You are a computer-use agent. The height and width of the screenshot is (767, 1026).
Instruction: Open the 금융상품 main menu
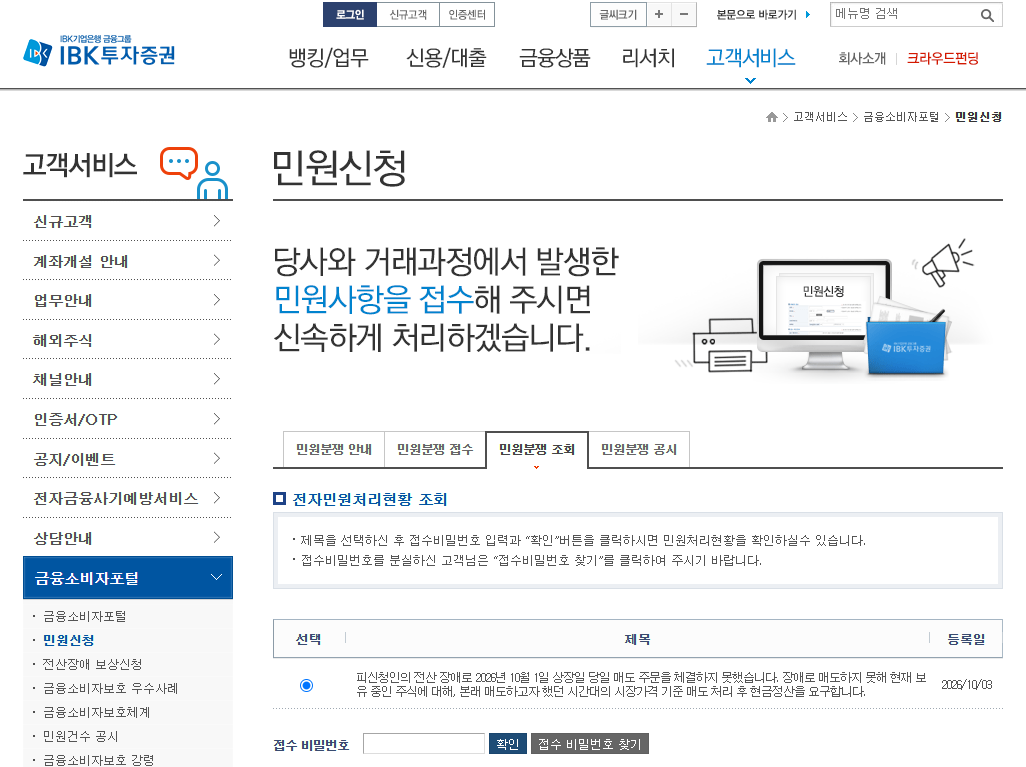[x=555, y=58]
